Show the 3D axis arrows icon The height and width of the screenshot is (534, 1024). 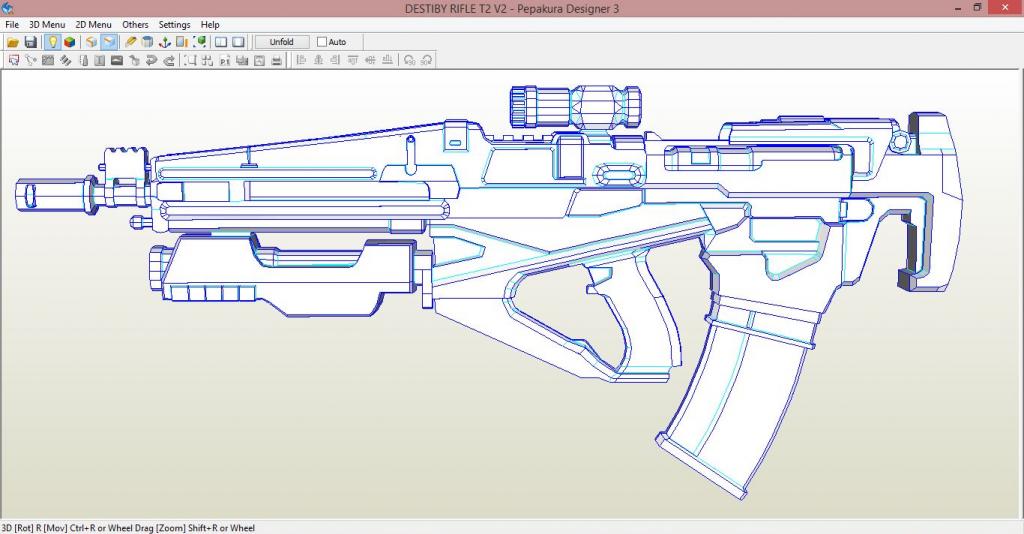click(x=165, y=42)
